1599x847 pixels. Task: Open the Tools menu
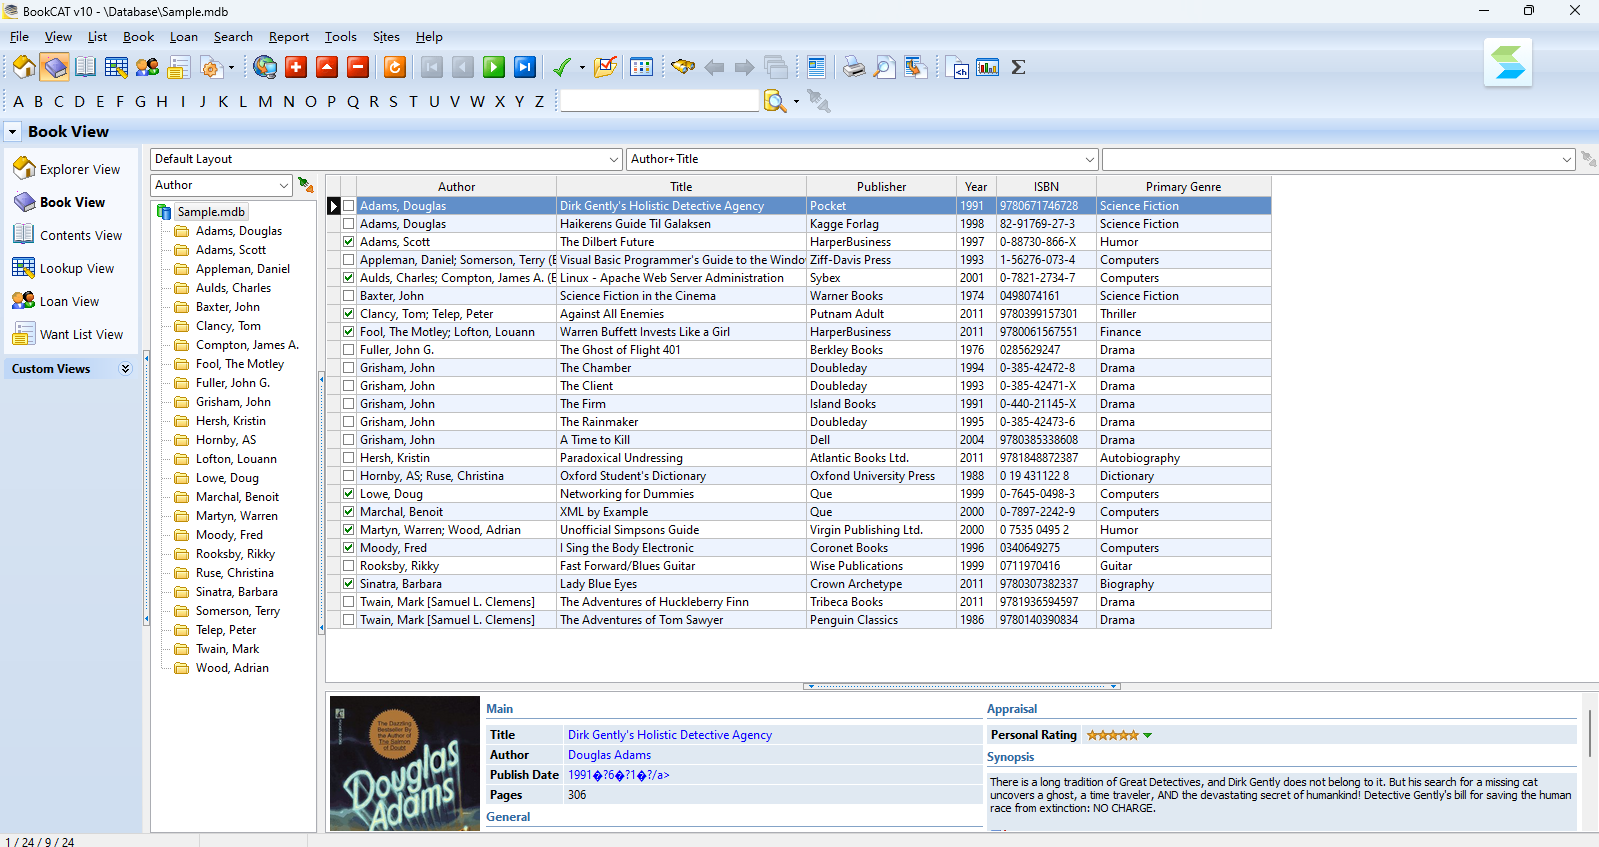pos(340,37)
